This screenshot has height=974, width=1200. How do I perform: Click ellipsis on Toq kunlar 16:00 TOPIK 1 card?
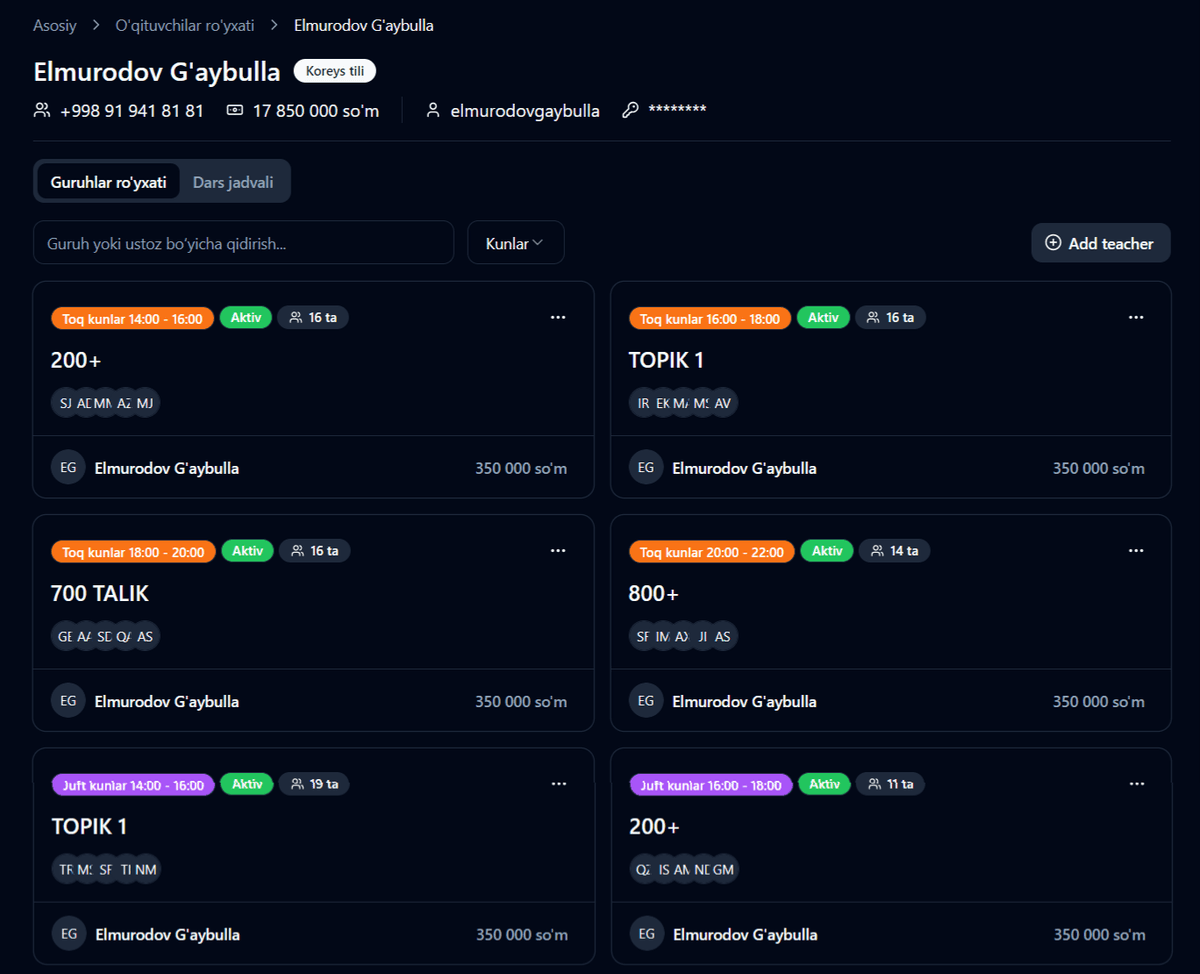(x=1136, y=317)
